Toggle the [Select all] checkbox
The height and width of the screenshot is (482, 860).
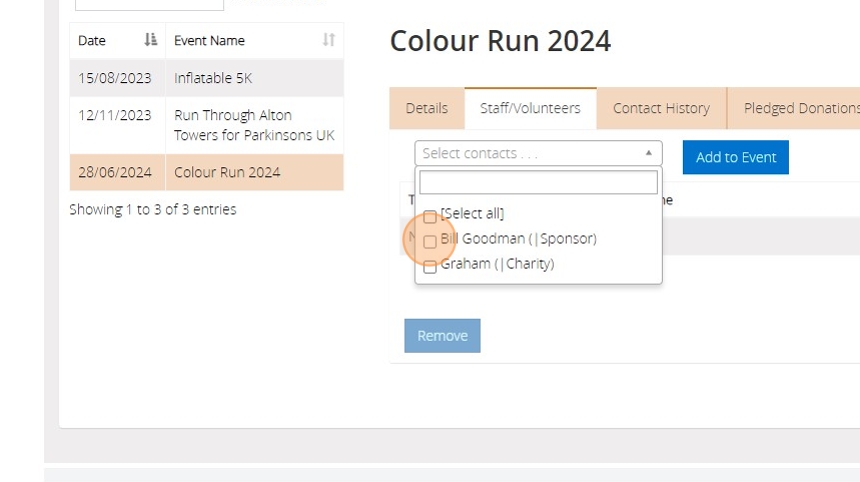point(430,216)
